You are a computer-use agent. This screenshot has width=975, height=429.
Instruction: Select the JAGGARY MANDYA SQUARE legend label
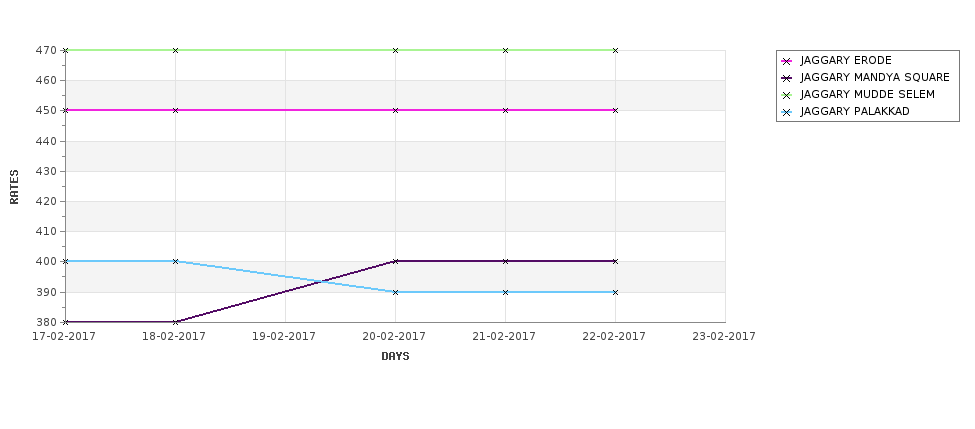875,78
